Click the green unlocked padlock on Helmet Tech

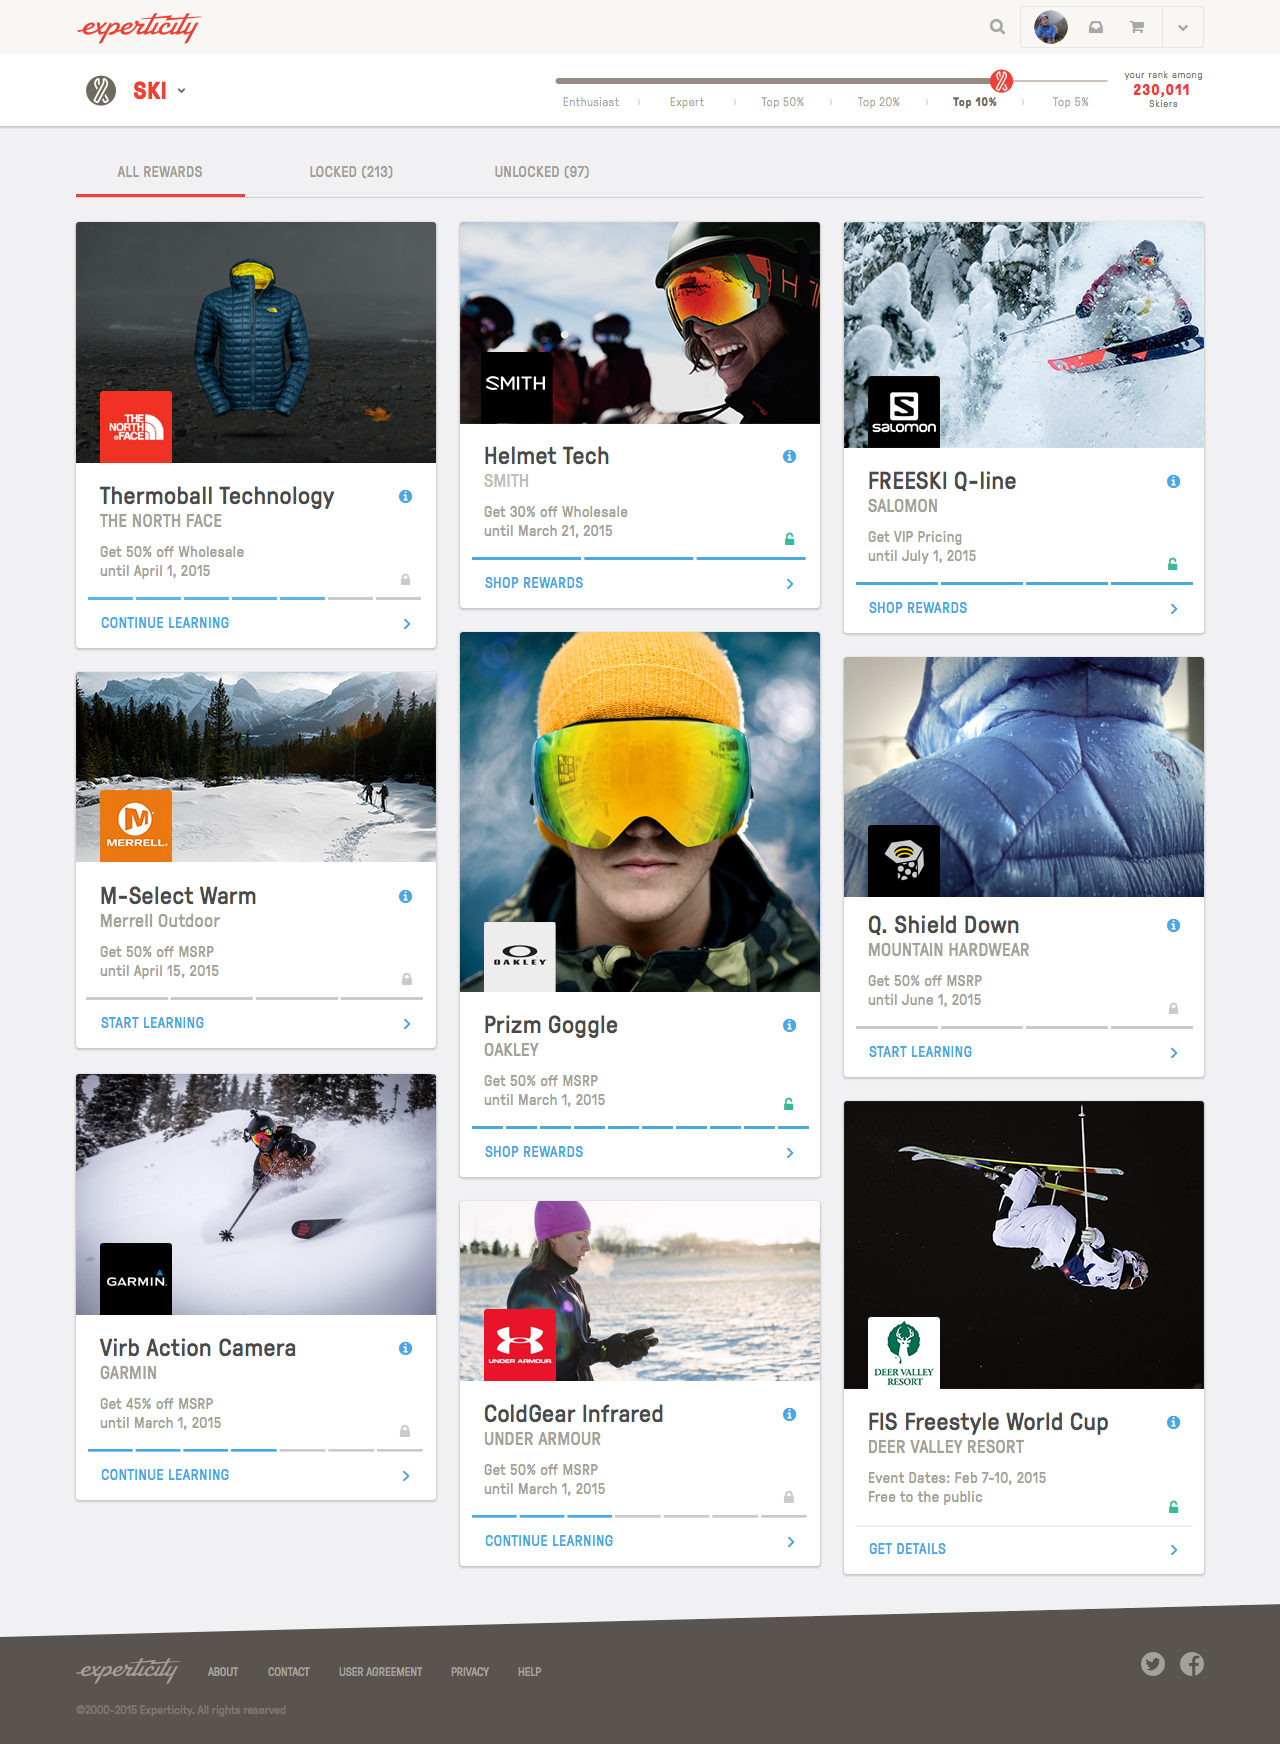pyautogui.click(x=789, y=539)
